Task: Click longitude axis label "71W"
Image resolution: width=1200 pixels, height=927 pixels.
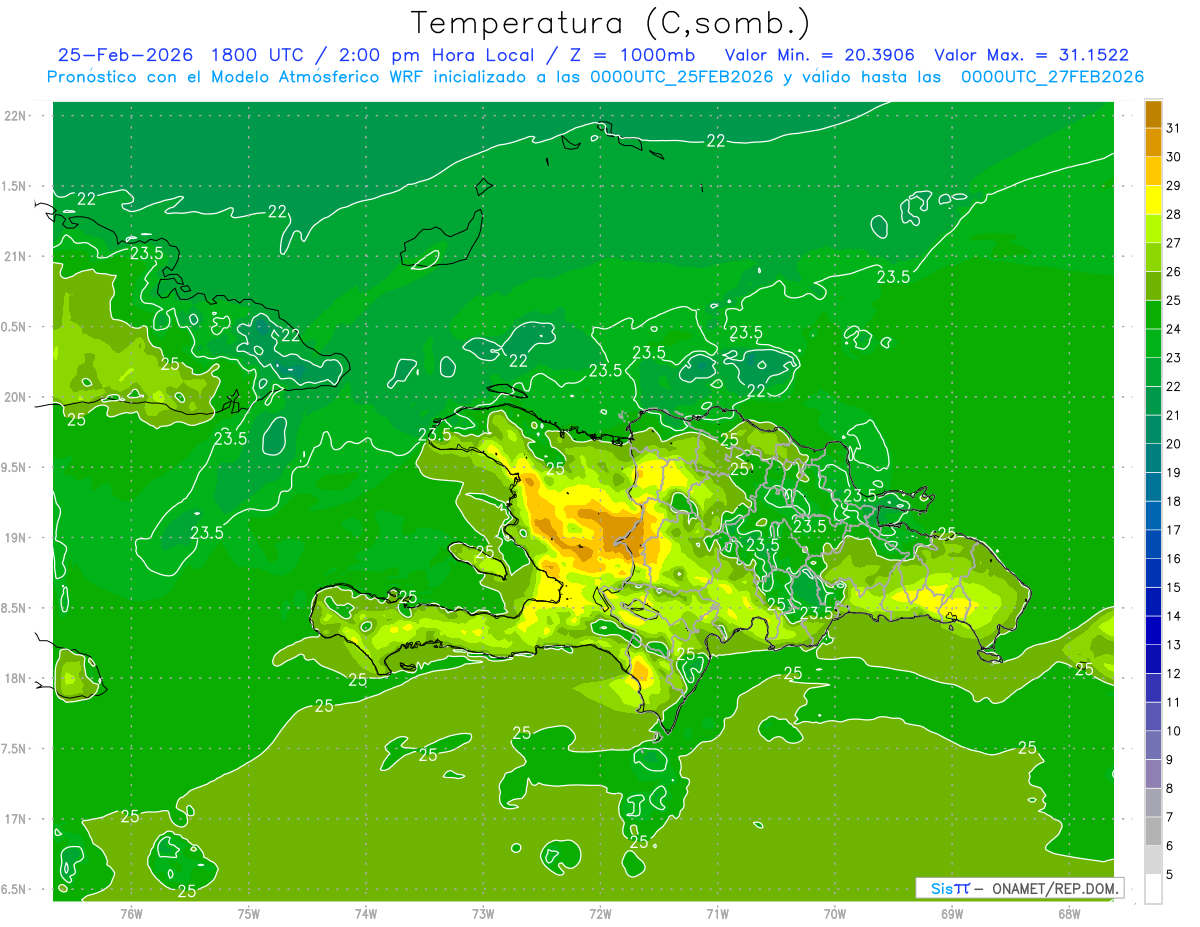Action: pos(717,914)
